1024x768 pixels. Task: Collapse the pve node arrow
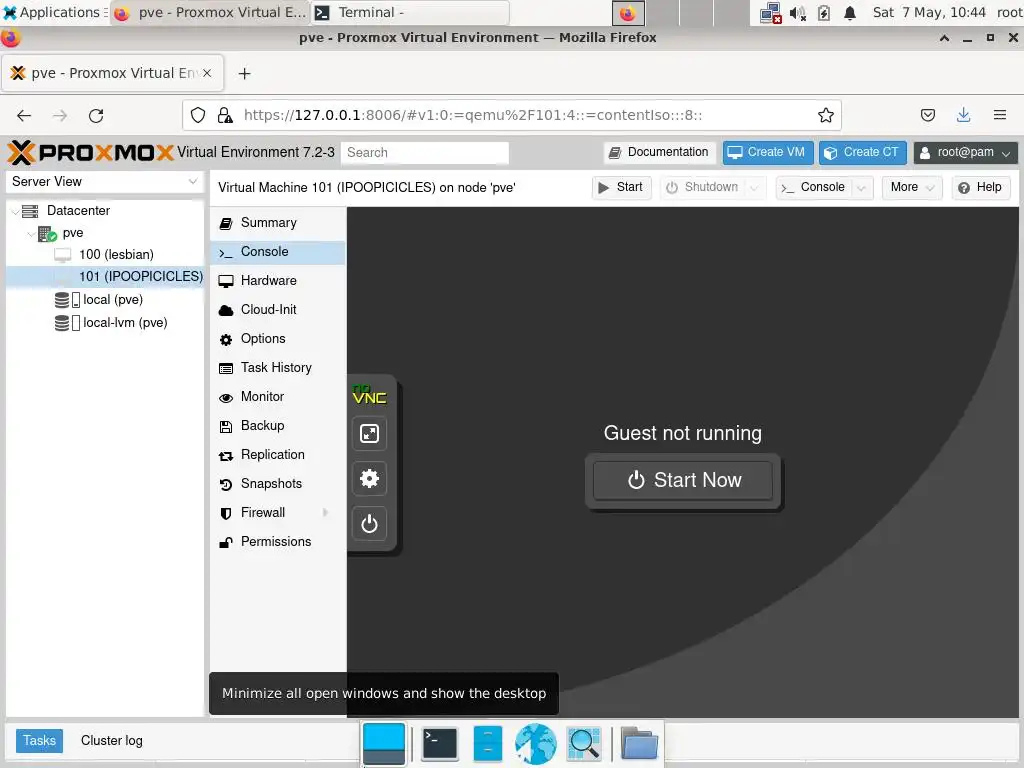tap(30, 233)
